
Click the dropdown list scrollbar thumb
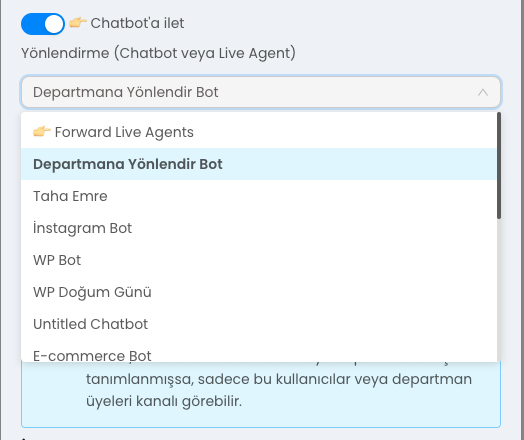pos(499,166)
